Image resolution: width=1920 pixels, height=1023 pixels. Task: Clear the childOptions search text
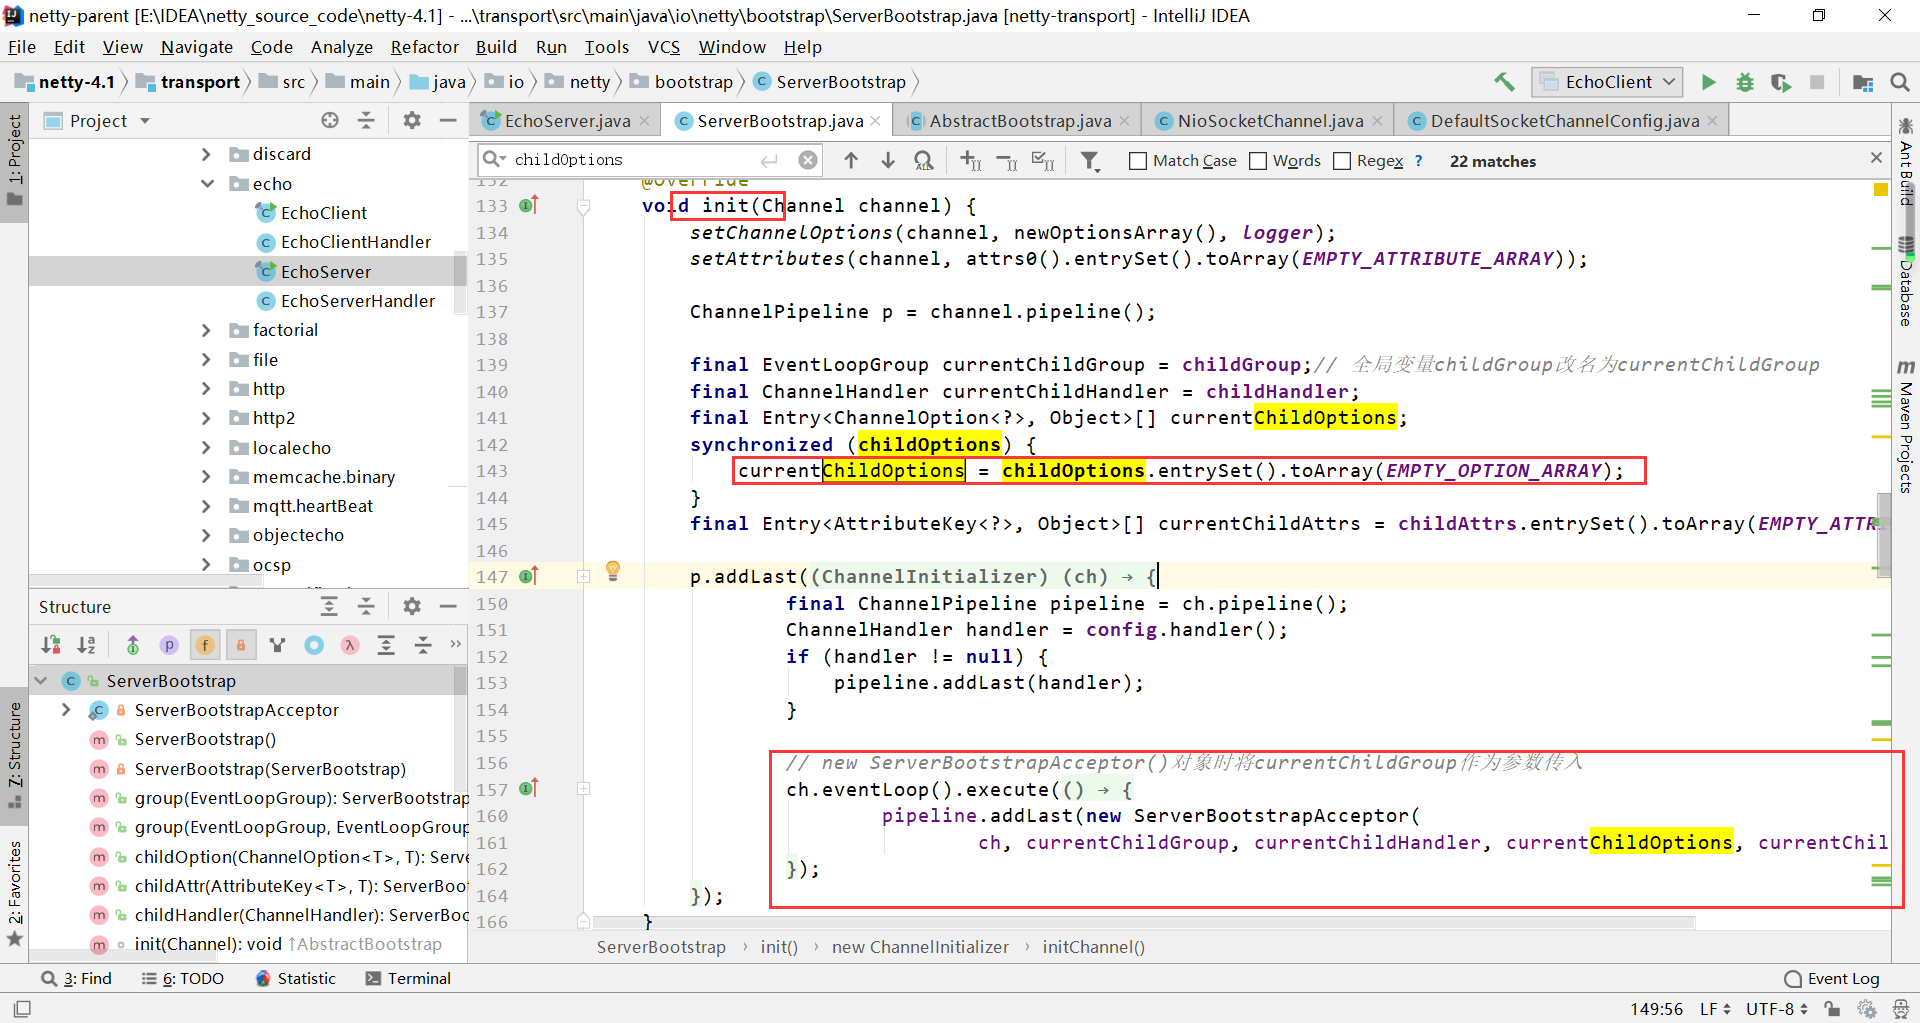tap(808, 160)
